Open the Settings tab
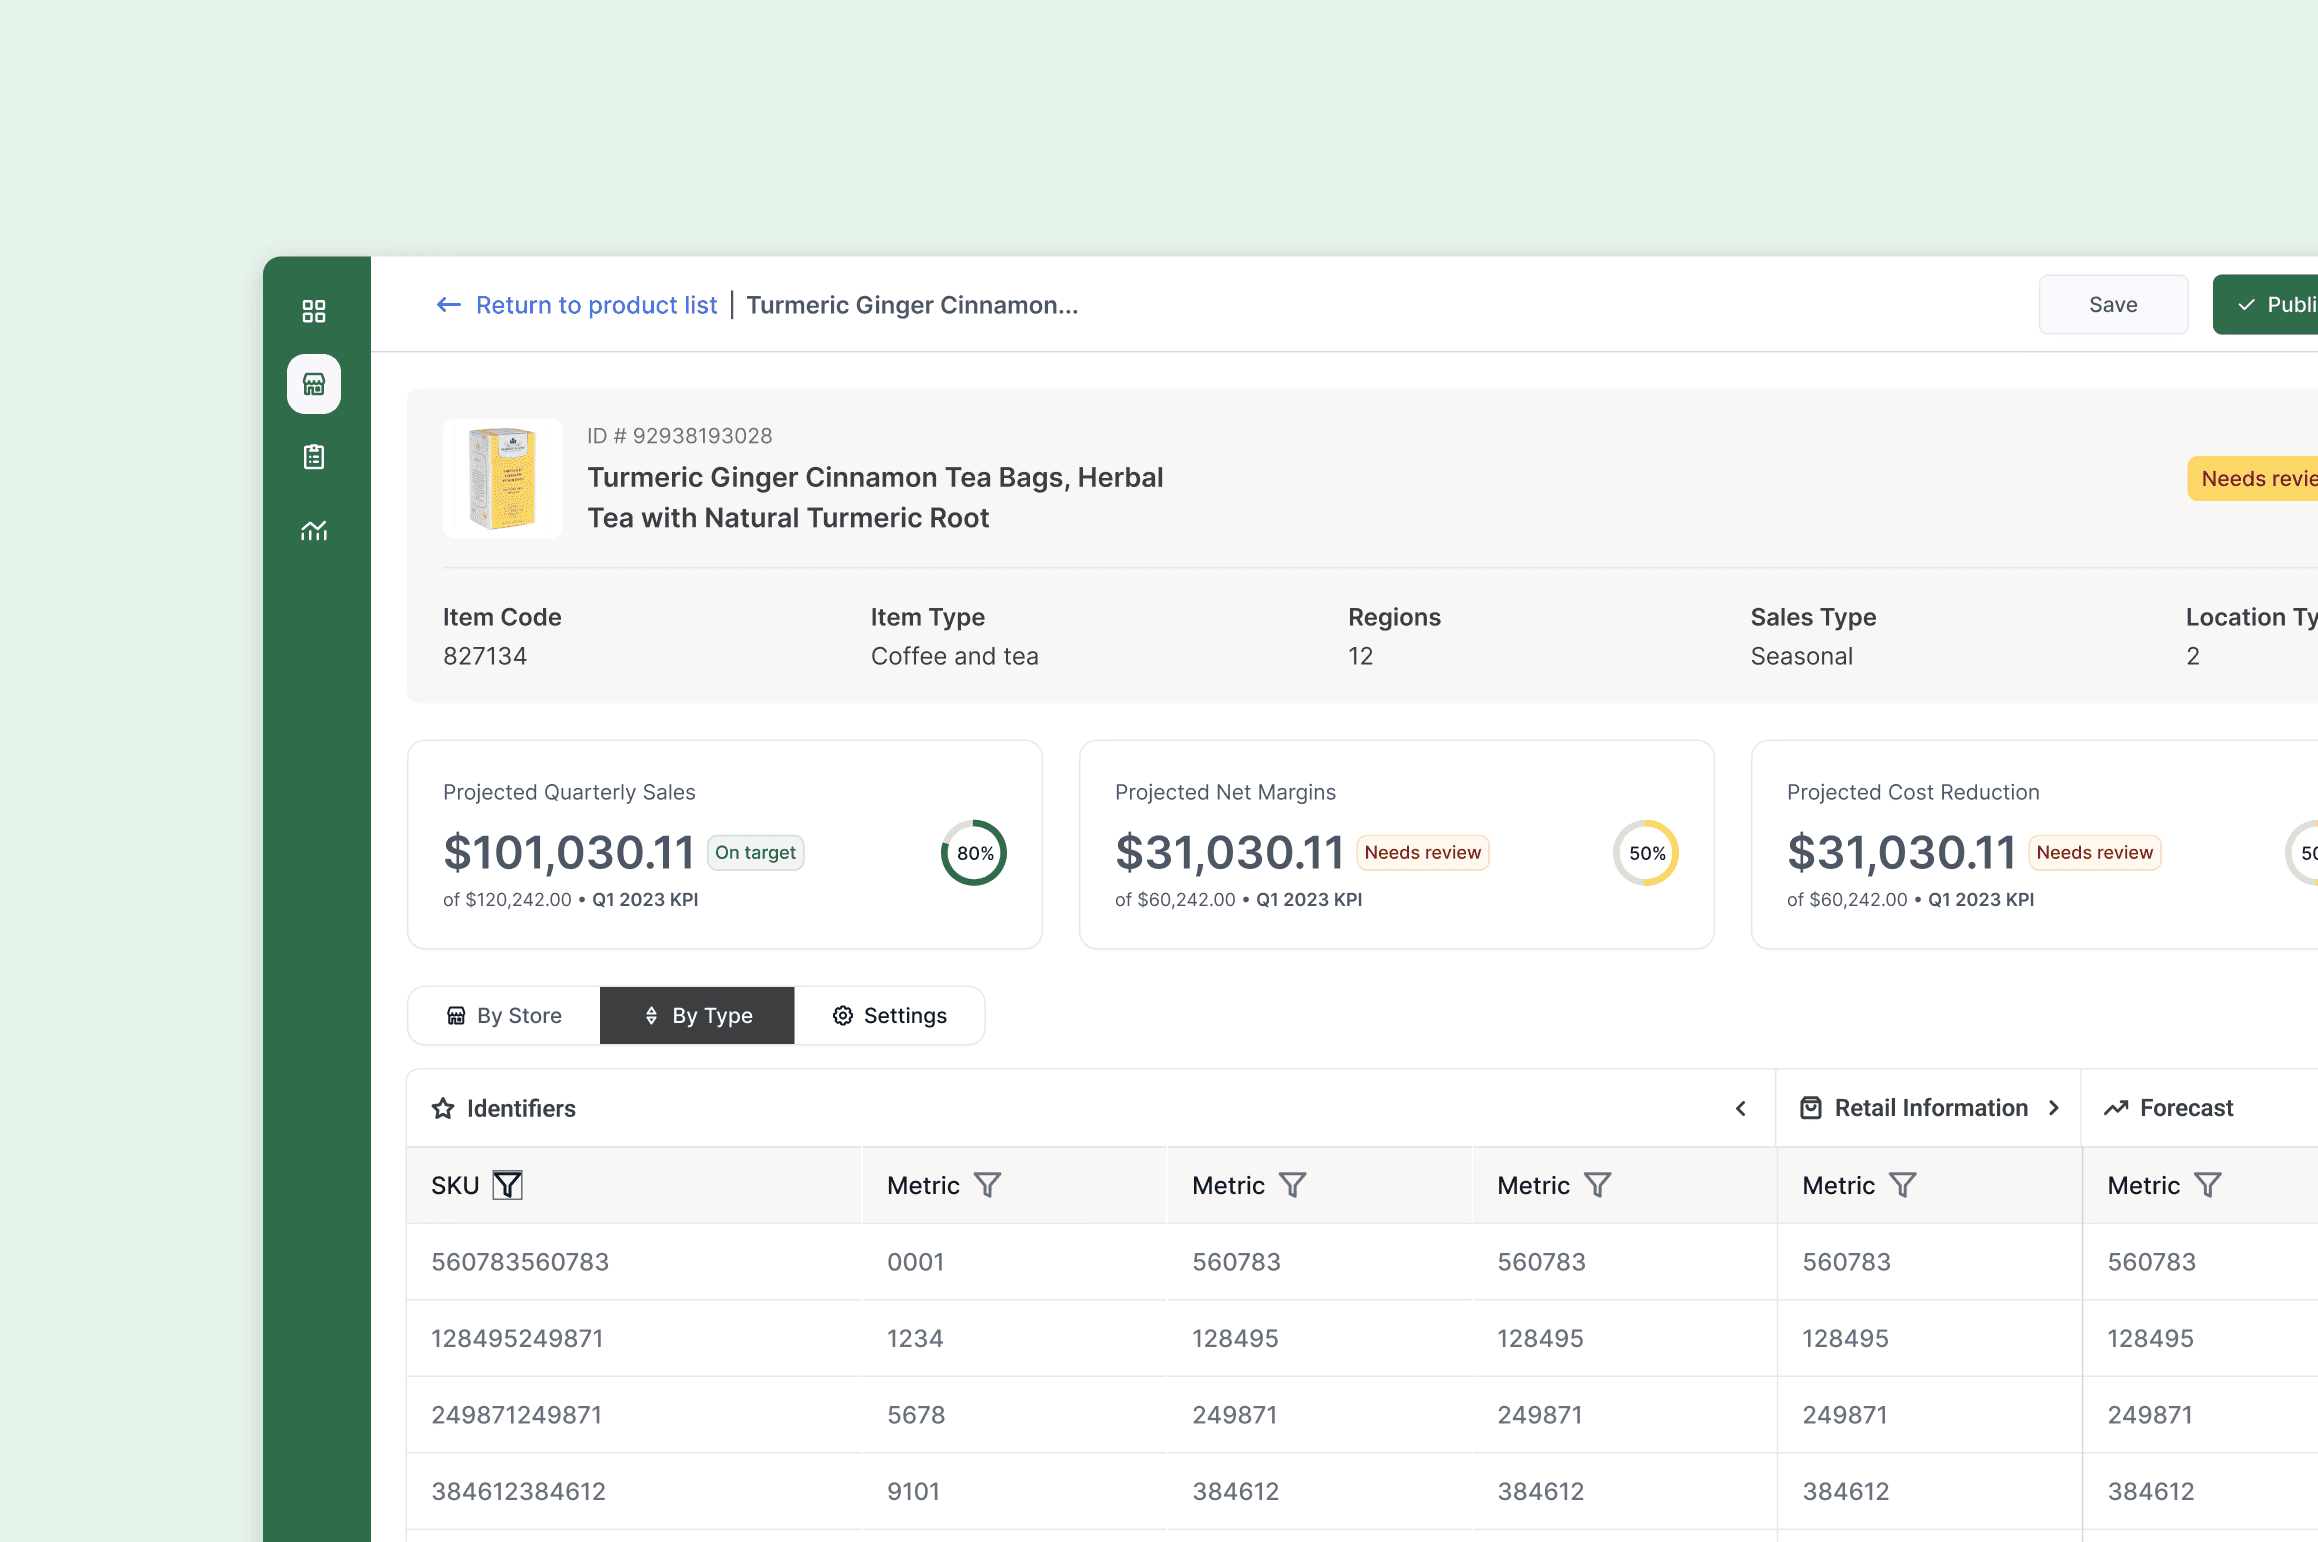Screen dimensions: 2318x1542 pyautogui.click(x=889, y=1015)
